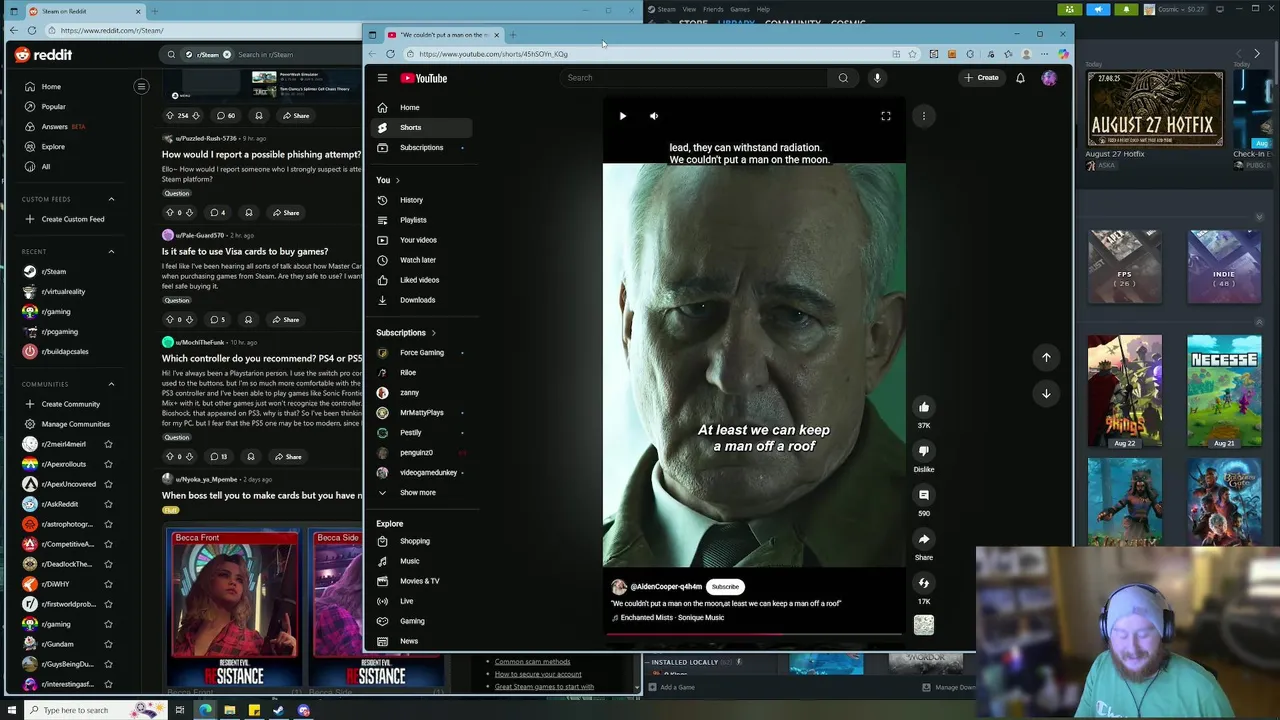1280x720 pixels.
Task: Open the remix icon showing 17K
Action: (924, 583)
